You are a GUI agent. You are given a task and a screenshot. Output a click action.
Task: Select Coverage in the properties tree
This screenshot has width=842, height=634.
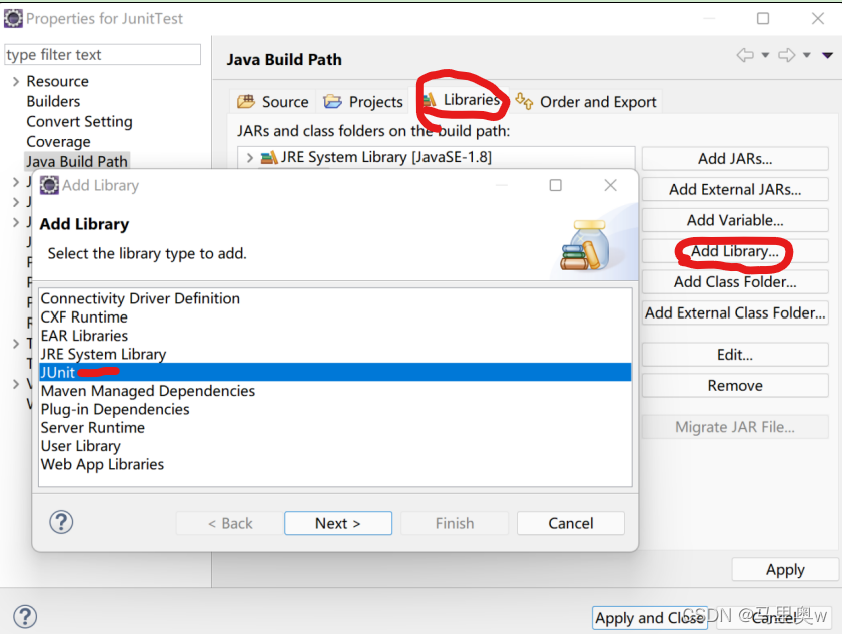click(x=59, y=141)
